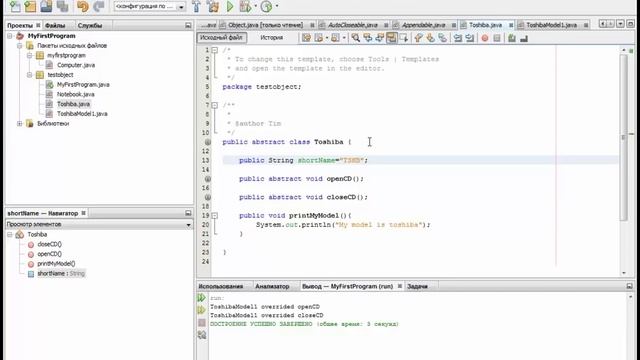Click the Clean and Build icon

point(213,6)
